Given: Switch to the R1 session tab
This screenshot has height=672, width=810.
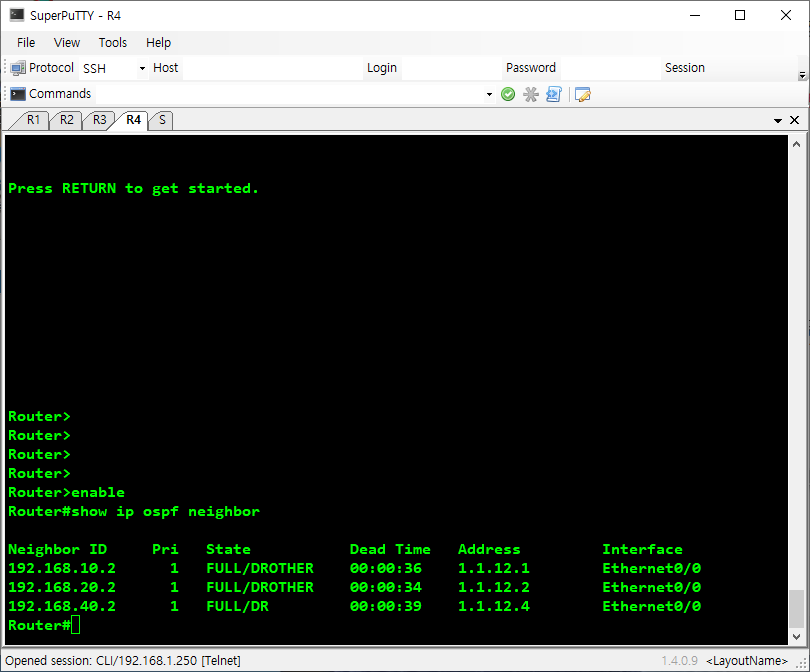Looking at the screenshot, I should click(33, 120).
